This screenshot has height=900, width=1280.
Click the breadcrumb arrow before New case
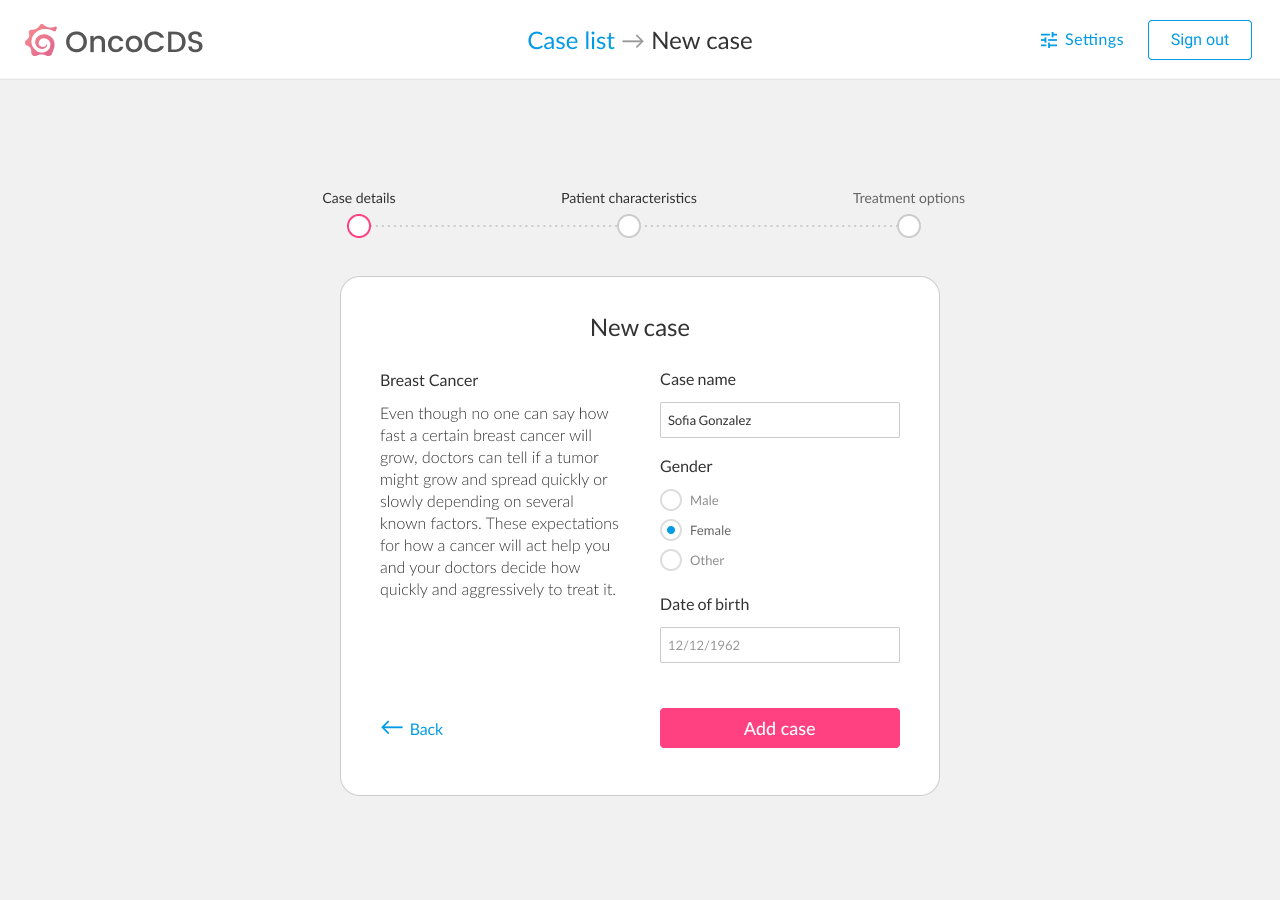tap(633, 41)
